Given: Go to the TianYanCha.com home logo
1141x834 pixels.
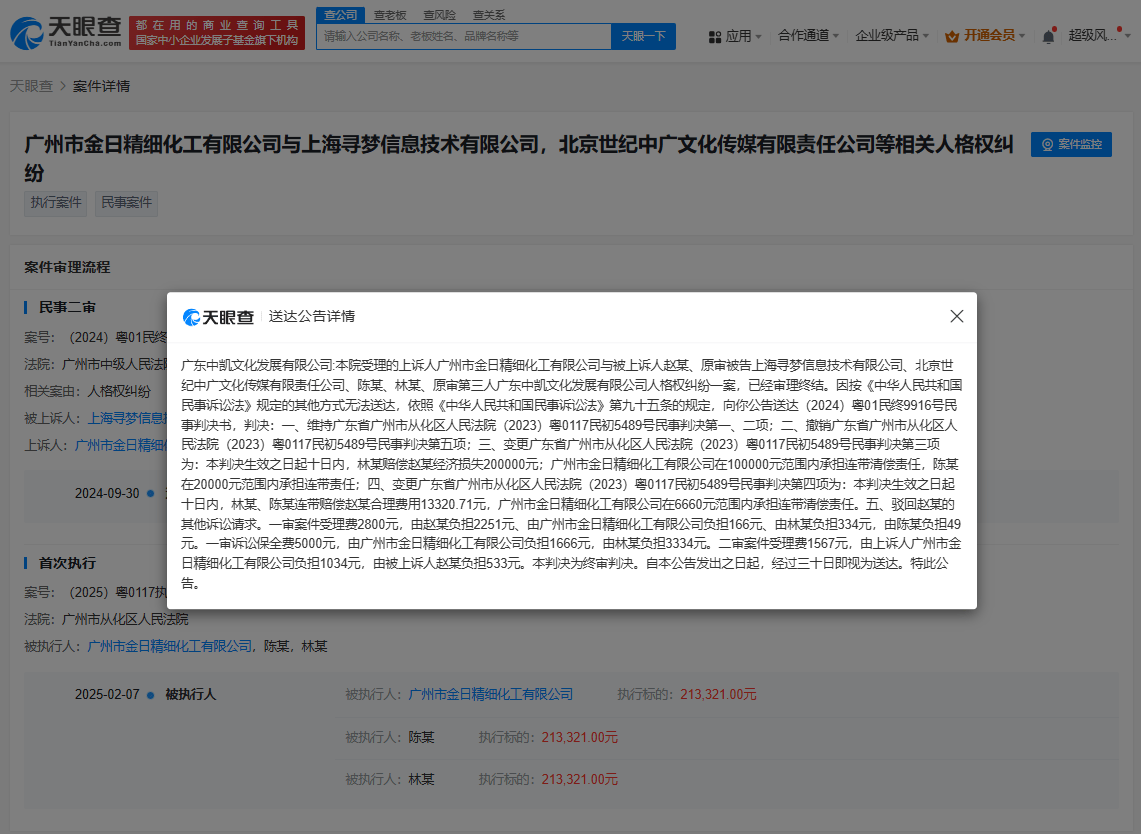Looking at the screenshot, I should point(65,33).
